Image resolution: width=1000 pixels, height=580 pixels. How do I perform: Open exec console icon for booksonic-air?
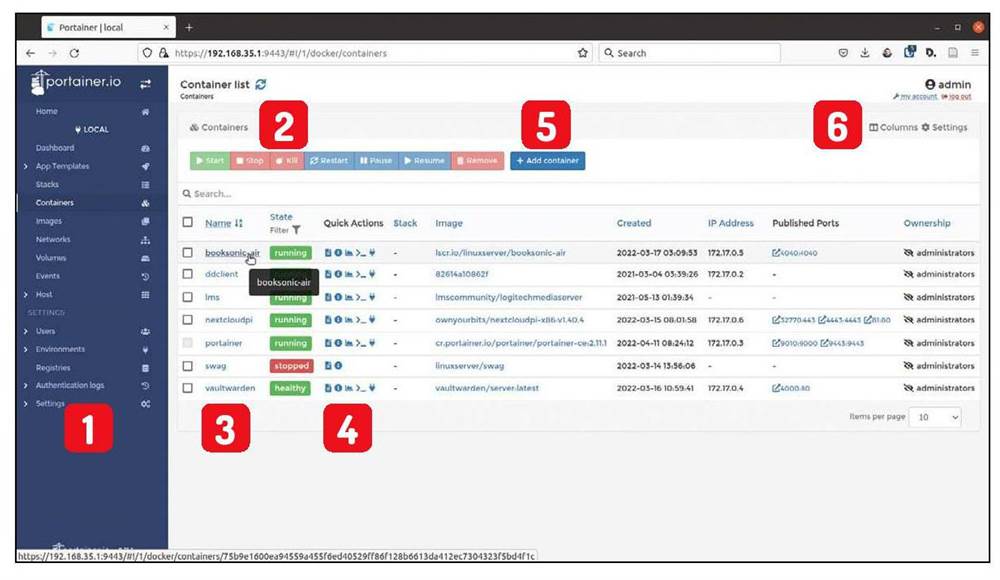tap(361, 253)
